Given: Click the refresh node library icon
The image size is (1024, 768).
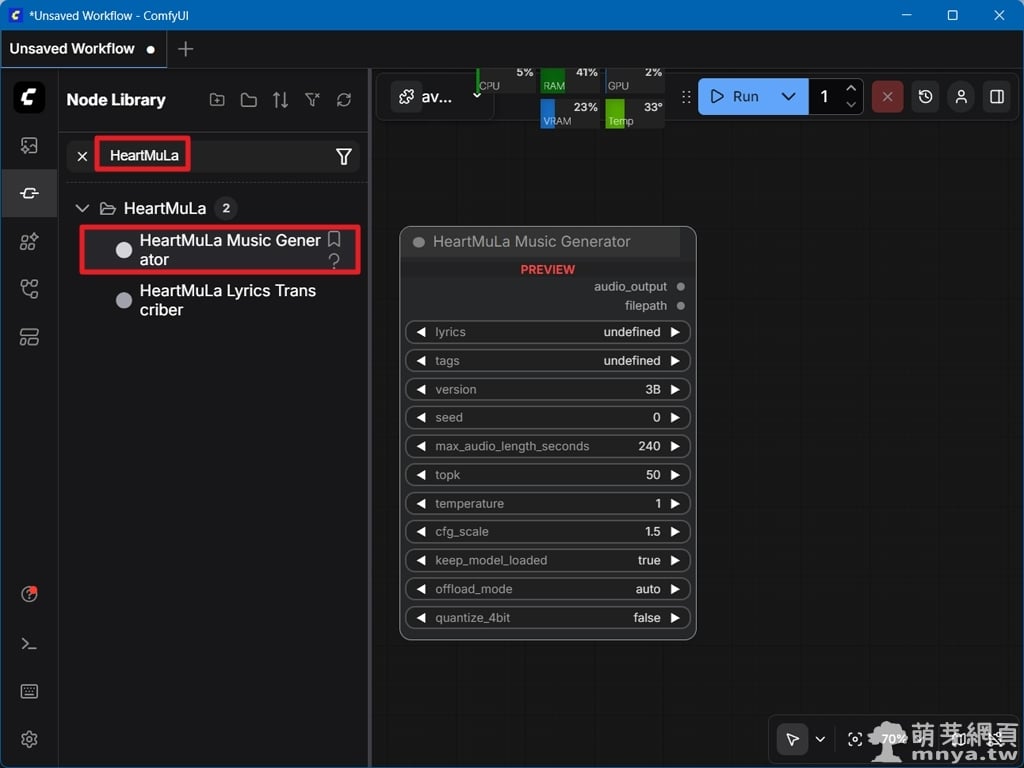Looking at the screenshot, I should 344,100.
